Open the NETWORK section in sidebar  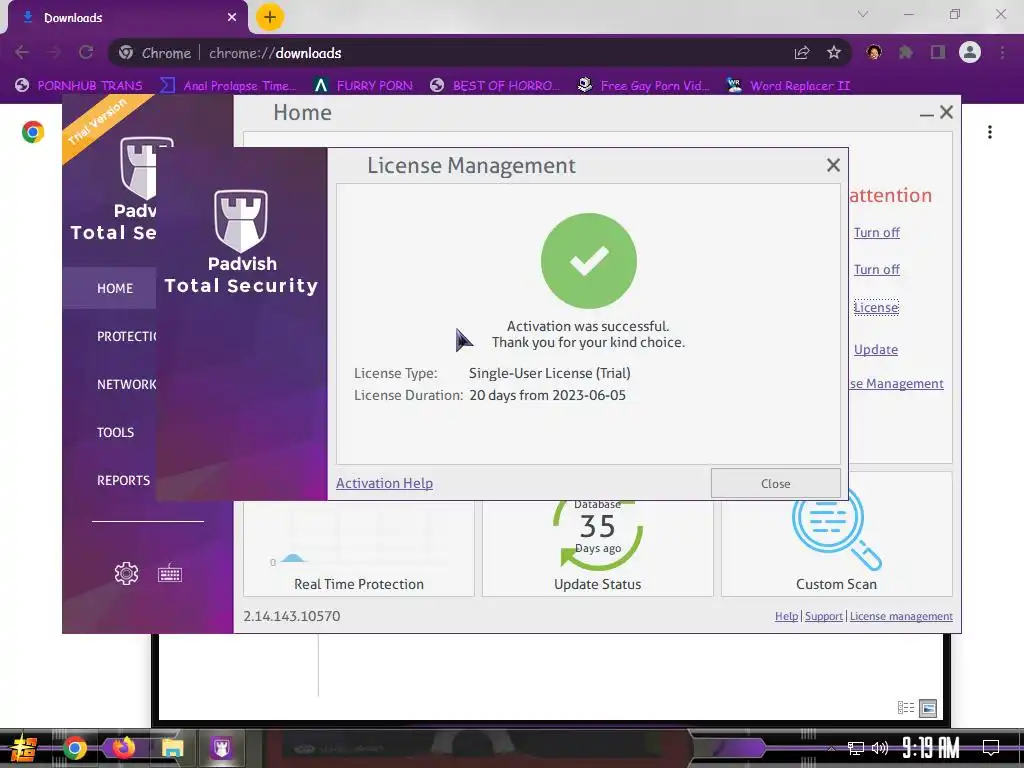pyautogui.click(x=127, y=384)
